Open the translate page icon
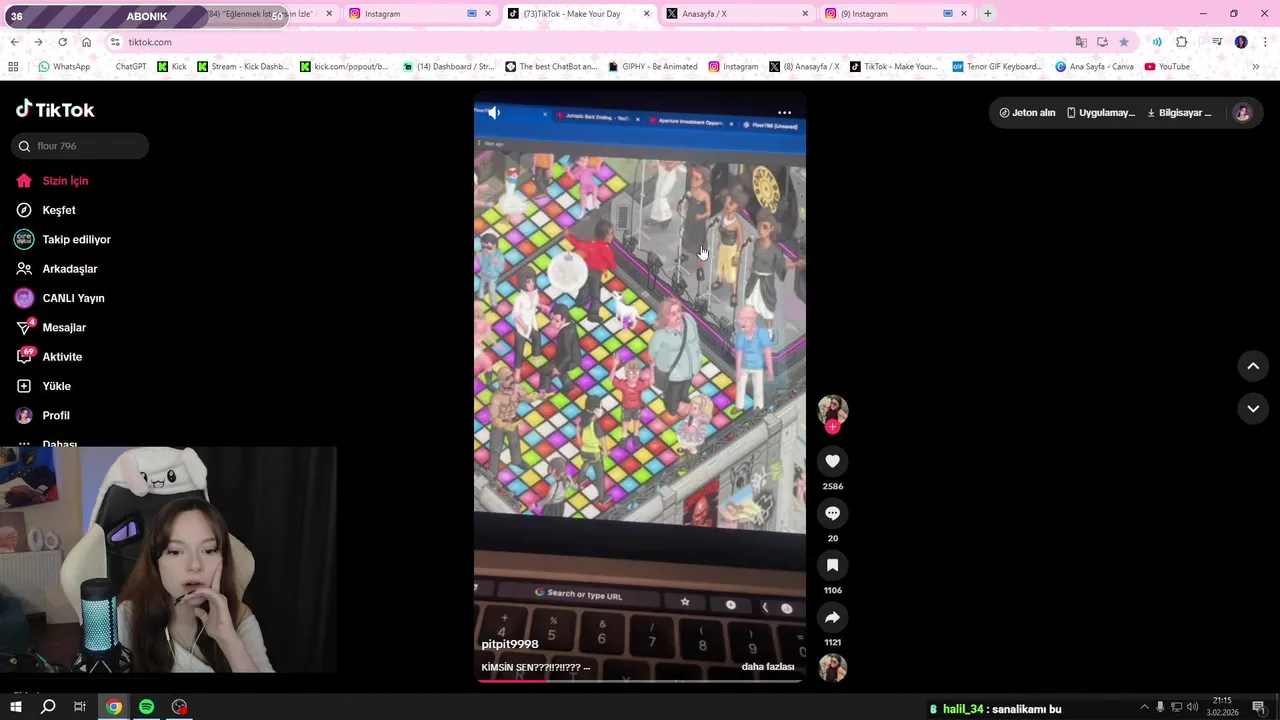1280x720 pixels. pyautogui.click(x=1081, y=42)
